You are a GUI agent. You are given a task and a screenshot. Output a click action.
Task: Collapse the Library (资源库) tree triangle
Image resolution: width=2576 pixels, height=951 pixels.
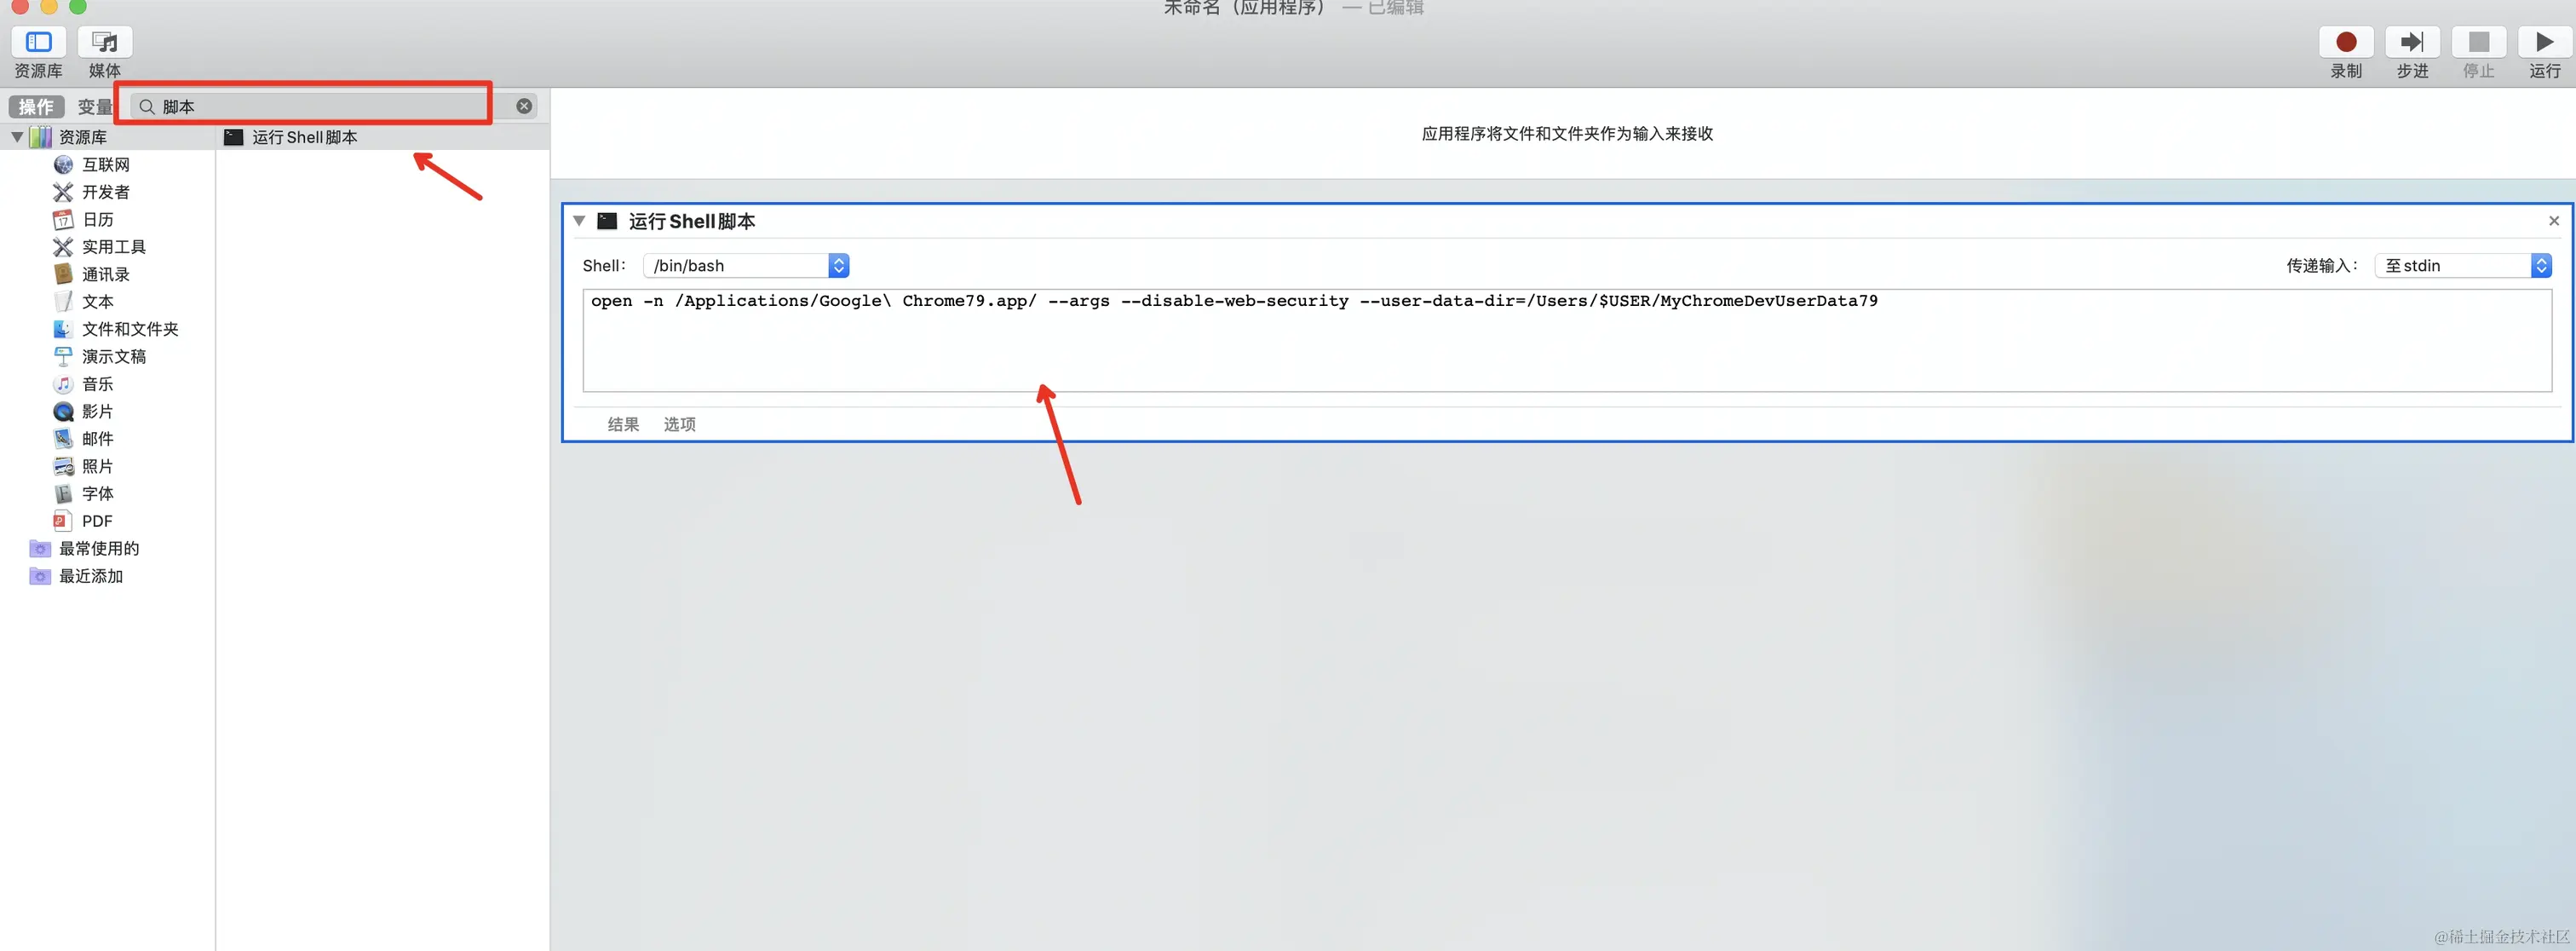(x=17, y=137)
